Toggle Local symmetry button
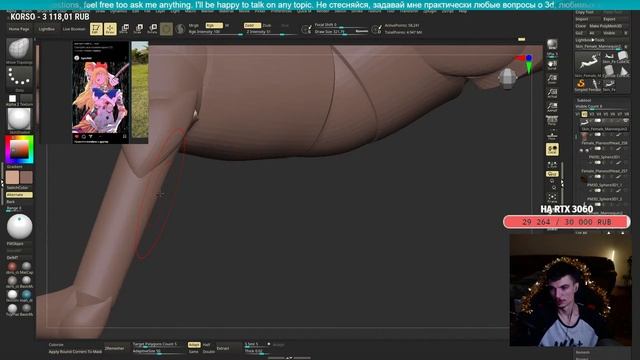 click(552, 149)
